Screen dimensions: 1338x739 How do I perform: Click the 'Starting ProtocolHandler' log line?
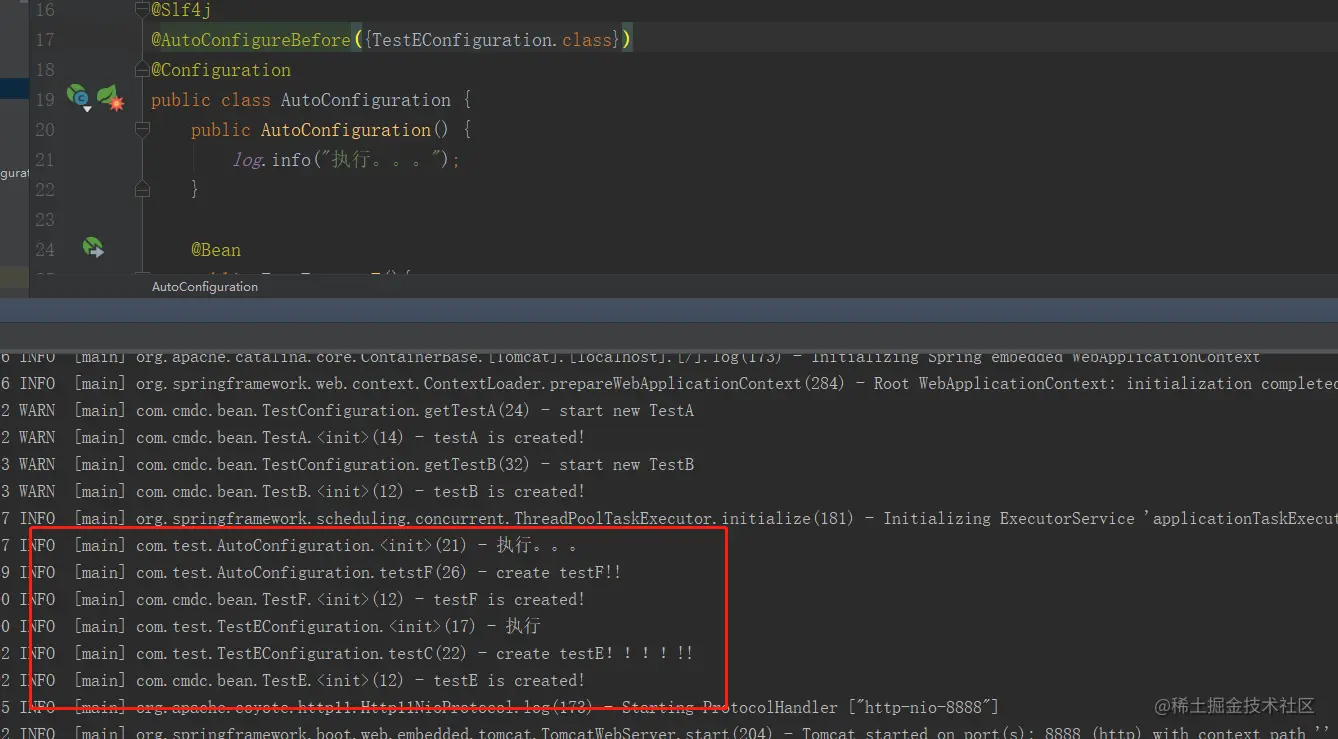(x=499, y=708)
